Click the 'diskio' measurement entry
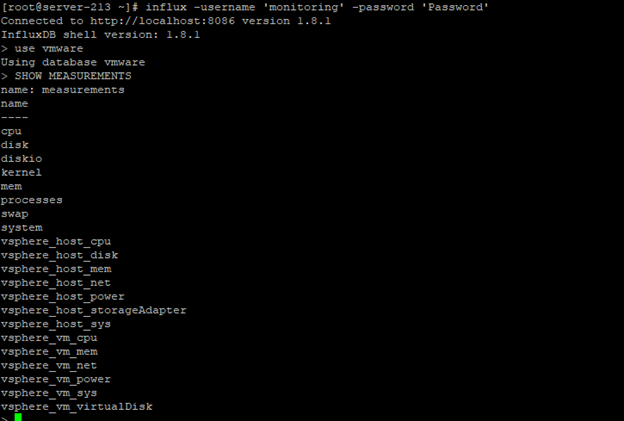Image resolution: width=624 pixels, height=421 pixels. click(21, 158)
